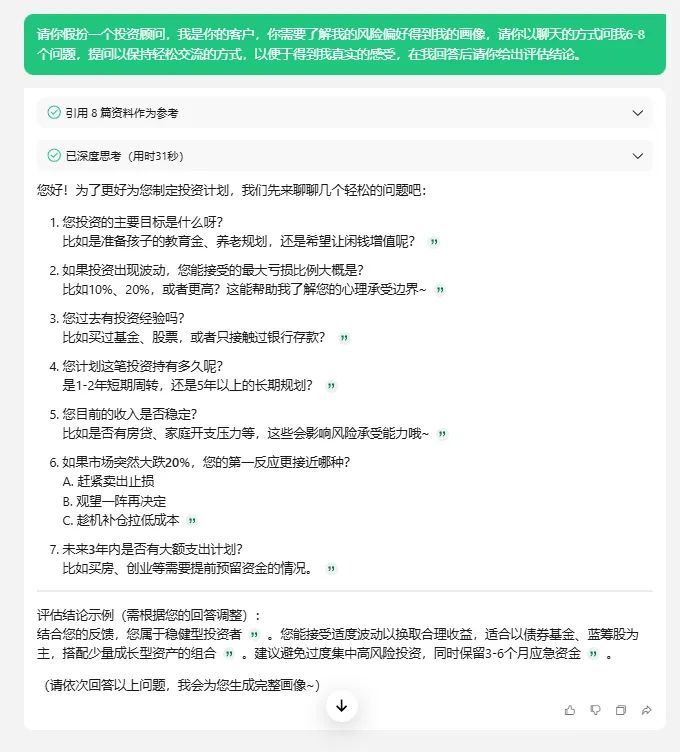
Task: Open citation mark after option C
Action: (x=192, y=520)
